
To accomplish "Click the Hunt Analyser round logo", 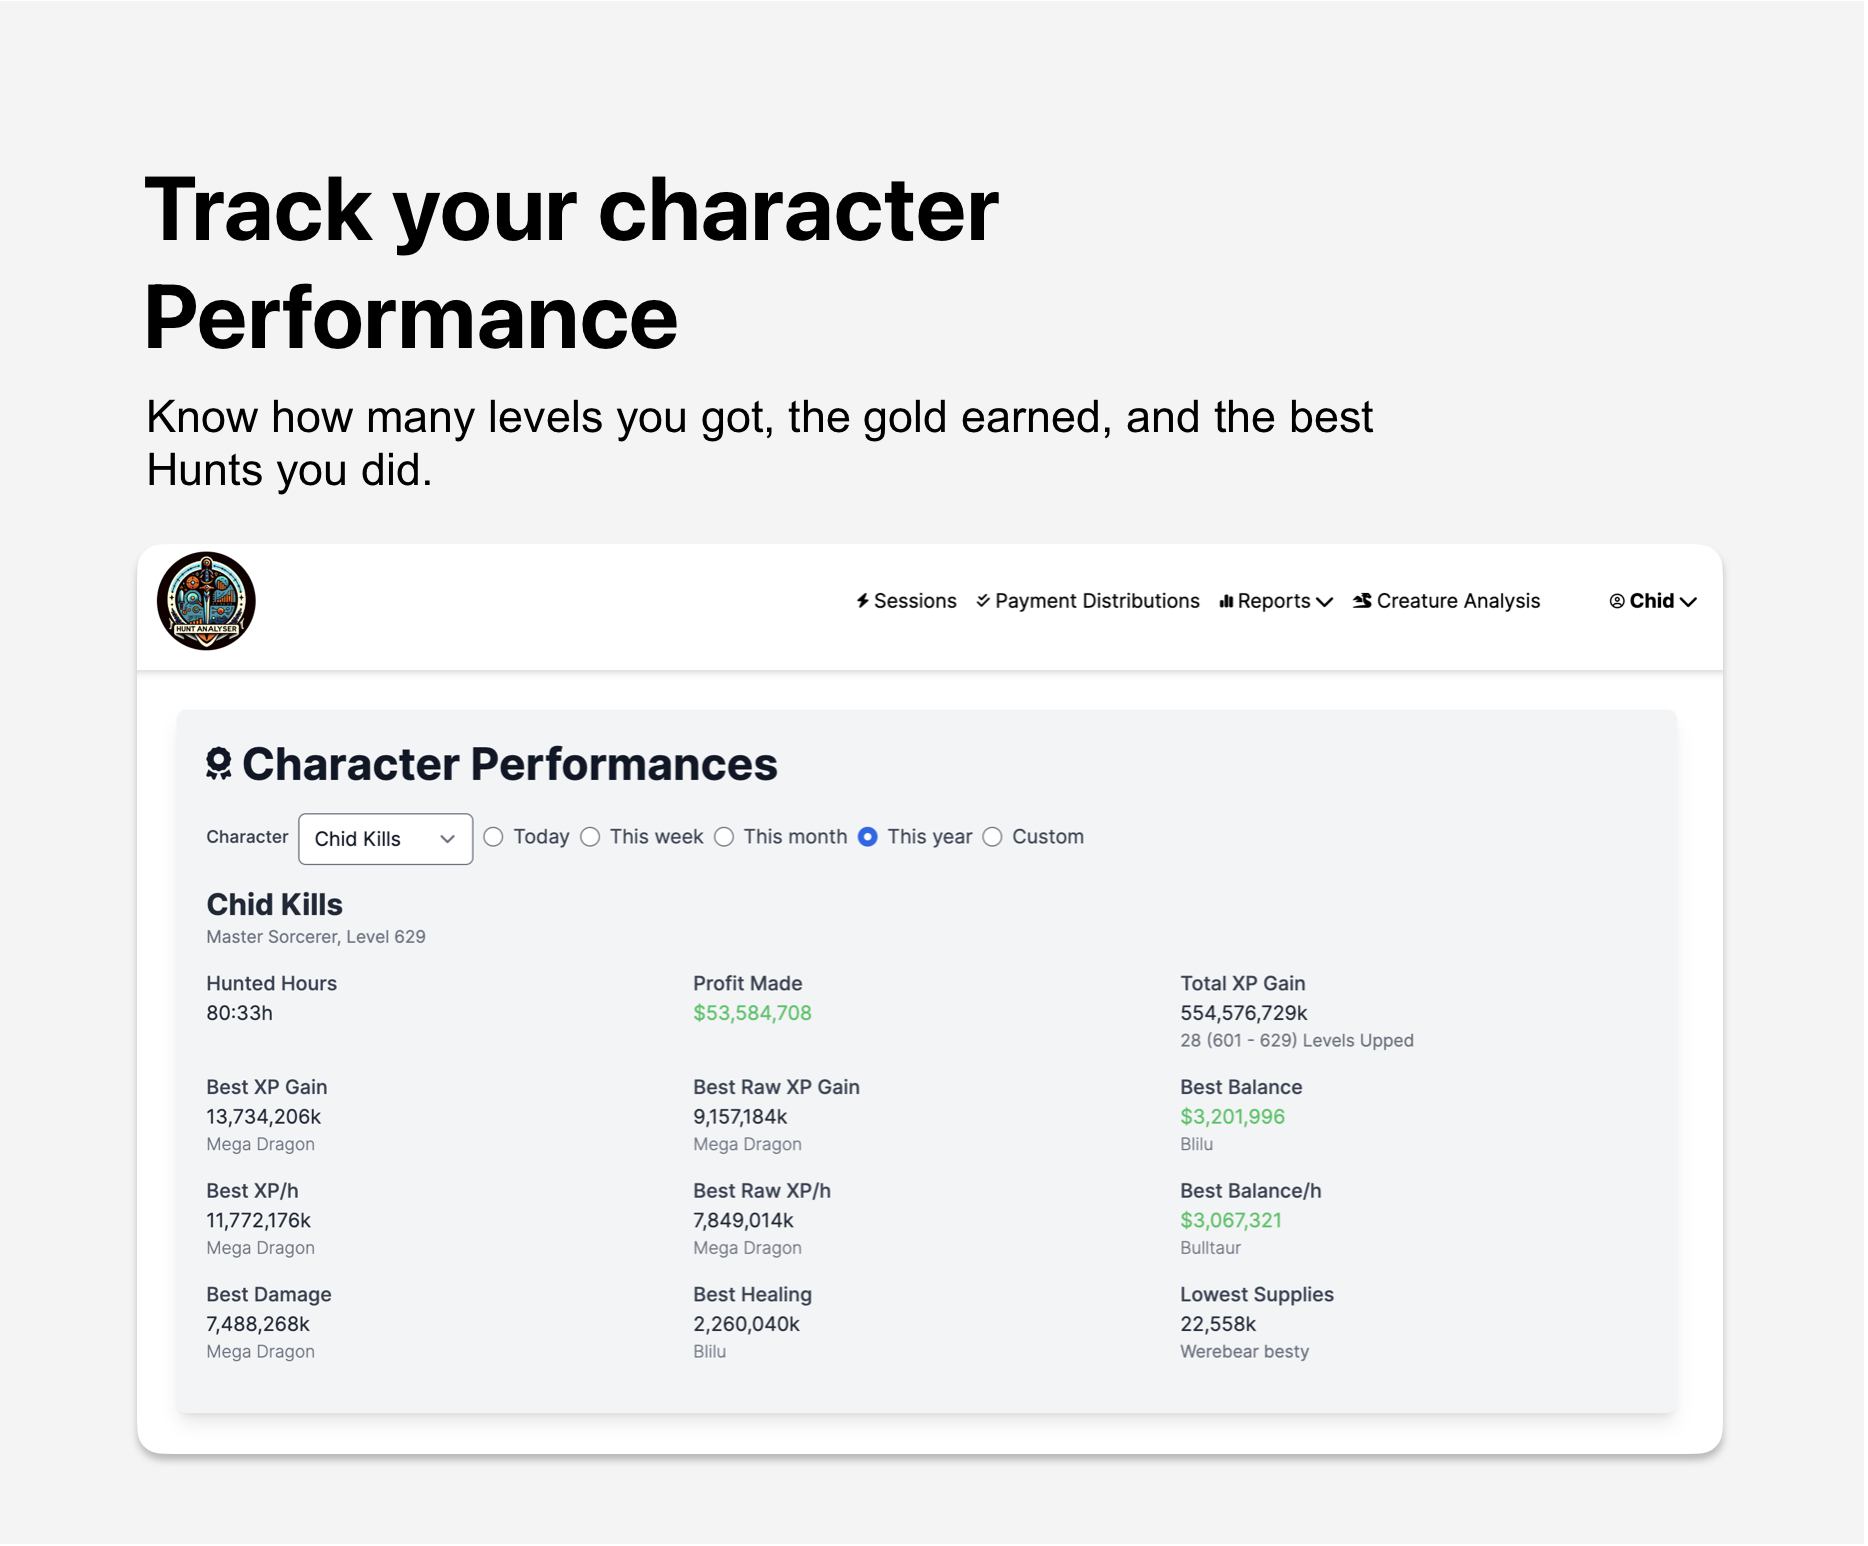I will [x=206, y=602].
